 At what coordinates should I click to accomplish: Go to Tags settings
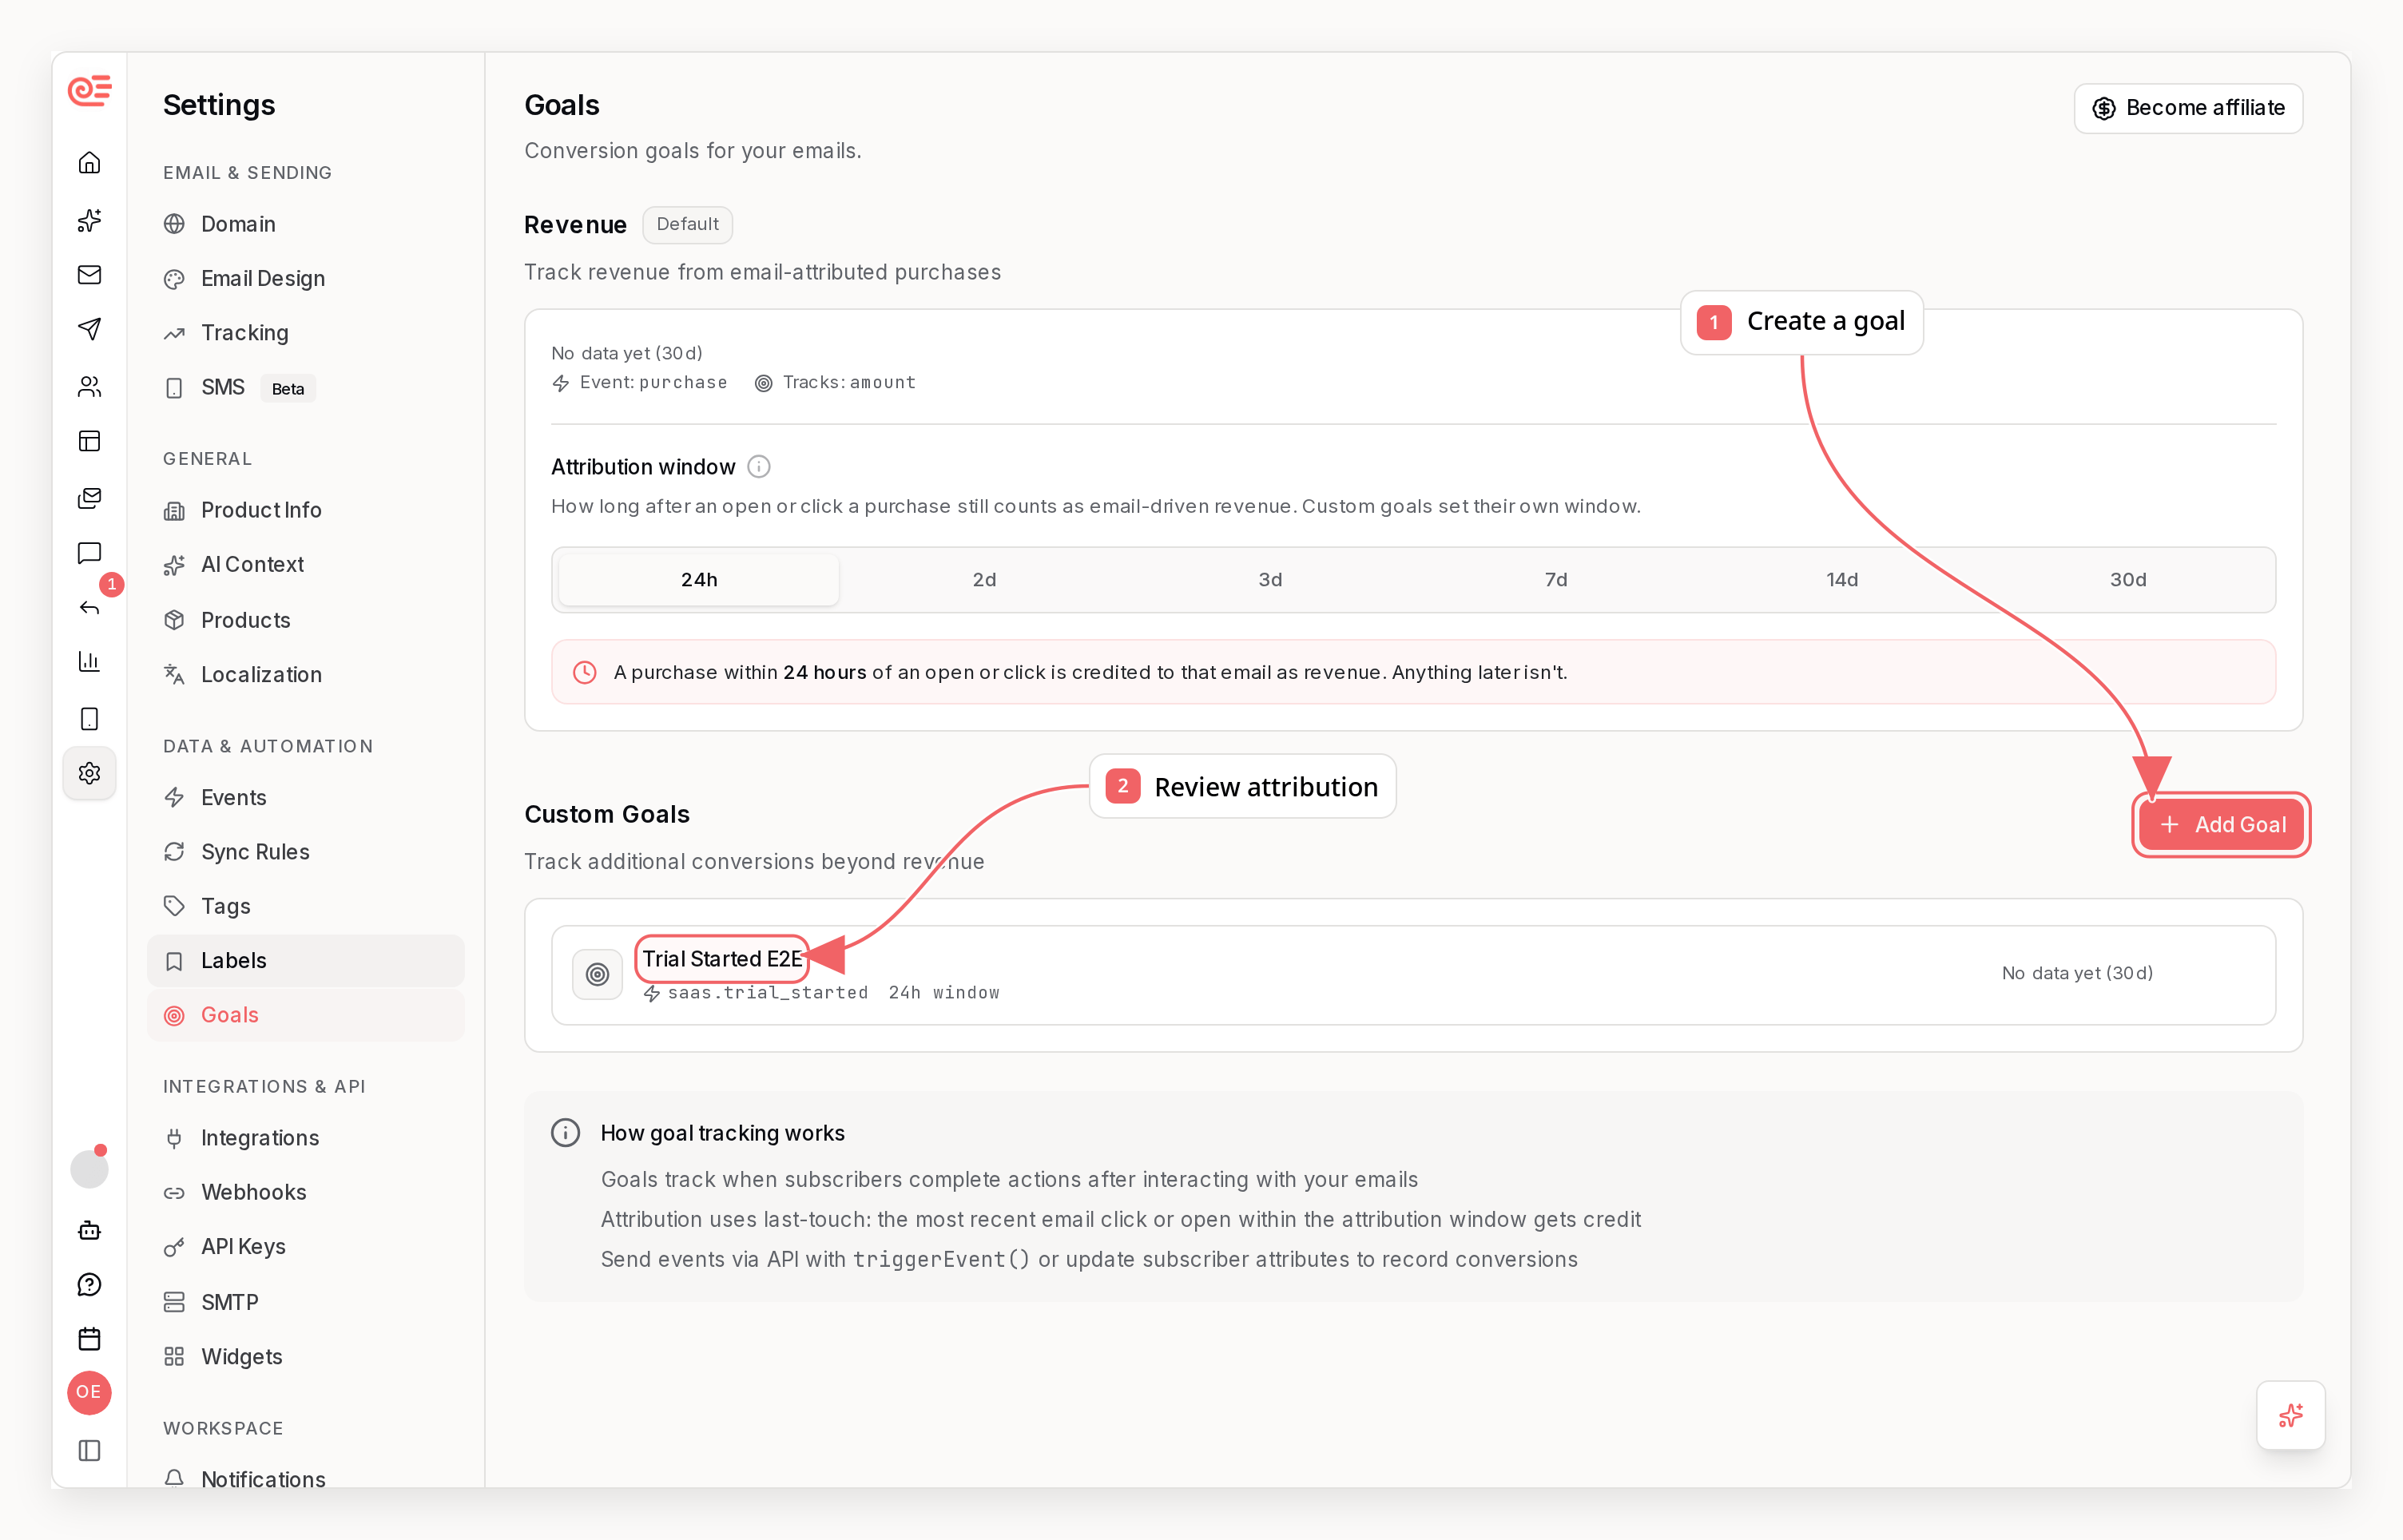(x=306, y=906)
